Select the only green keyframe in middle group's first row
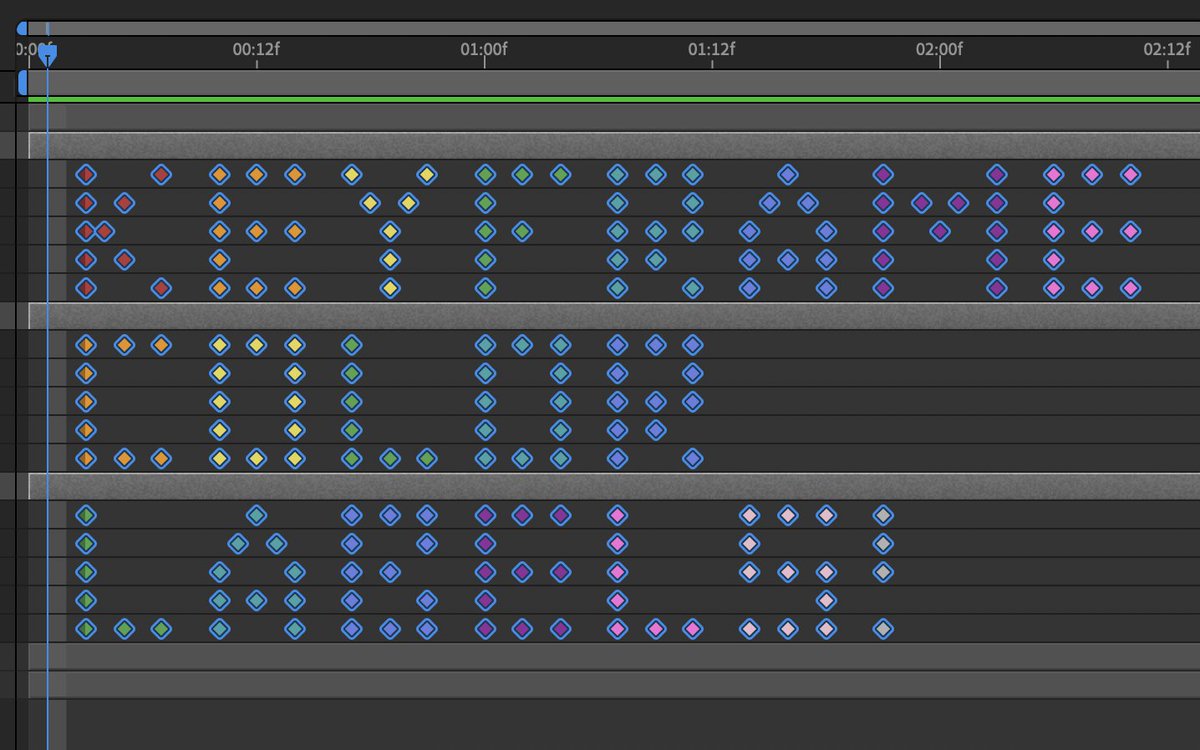The image size is (1200, 750). point(351,345)
